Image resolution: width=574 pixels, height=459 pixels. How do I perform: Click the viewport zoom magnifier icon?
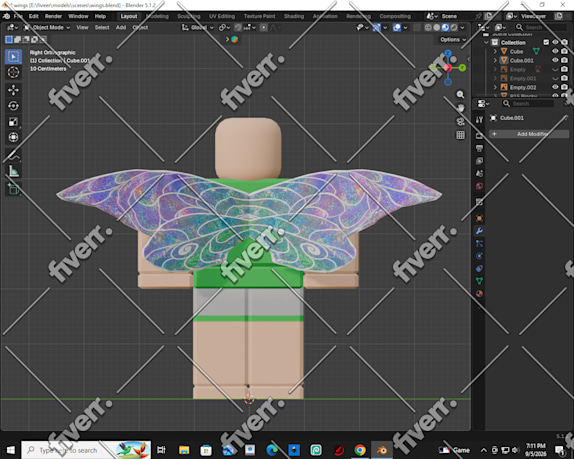(460, 95)
